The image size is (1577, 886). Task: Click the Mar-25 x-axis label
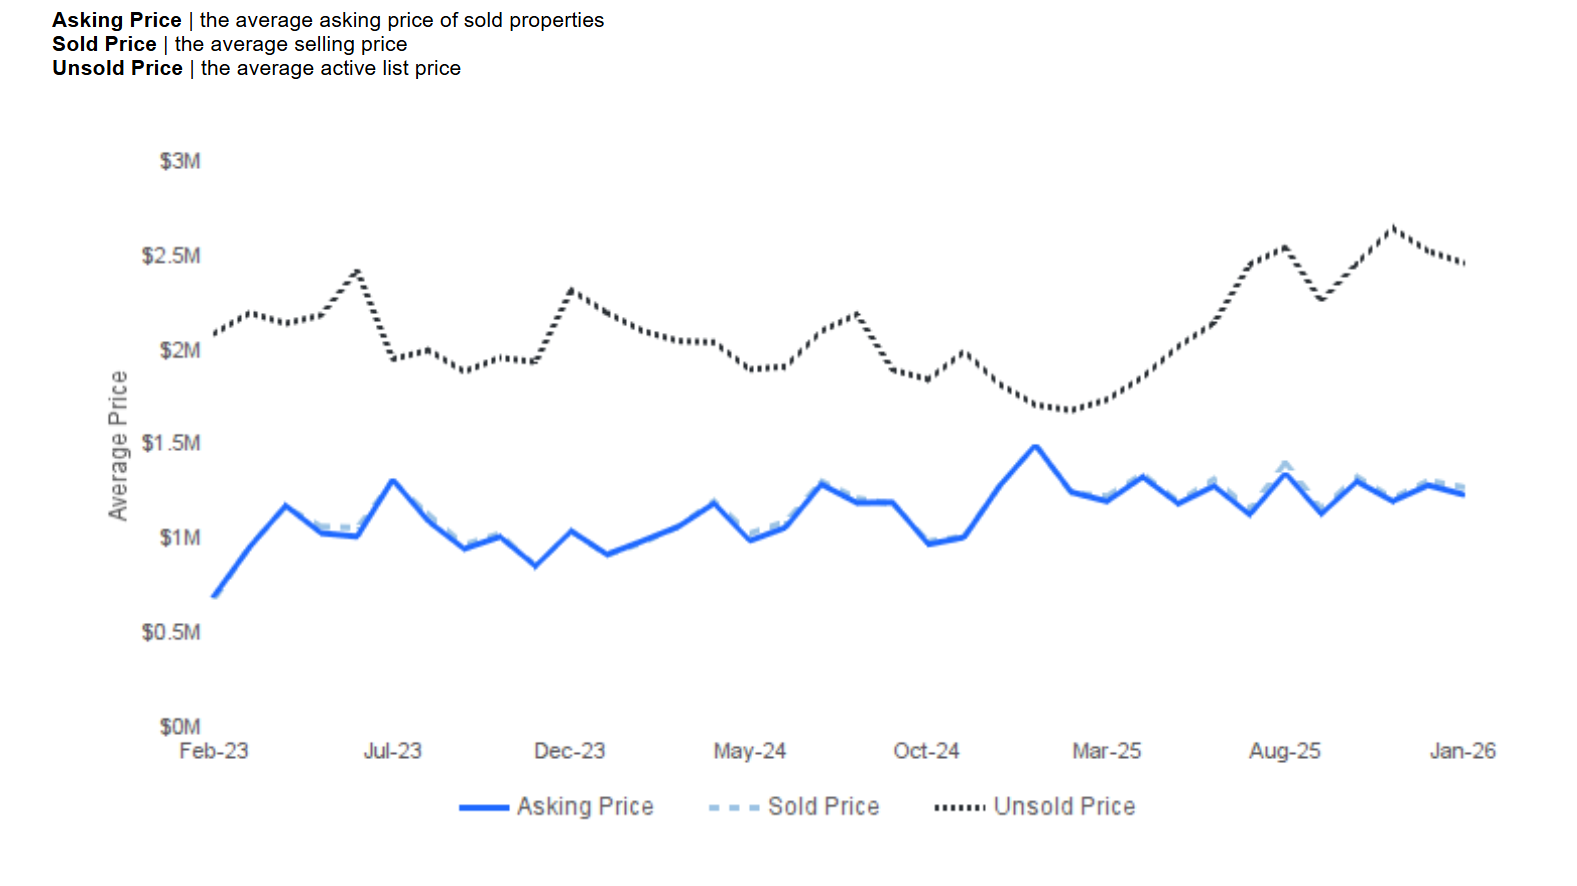click(x=1106, y=751)
